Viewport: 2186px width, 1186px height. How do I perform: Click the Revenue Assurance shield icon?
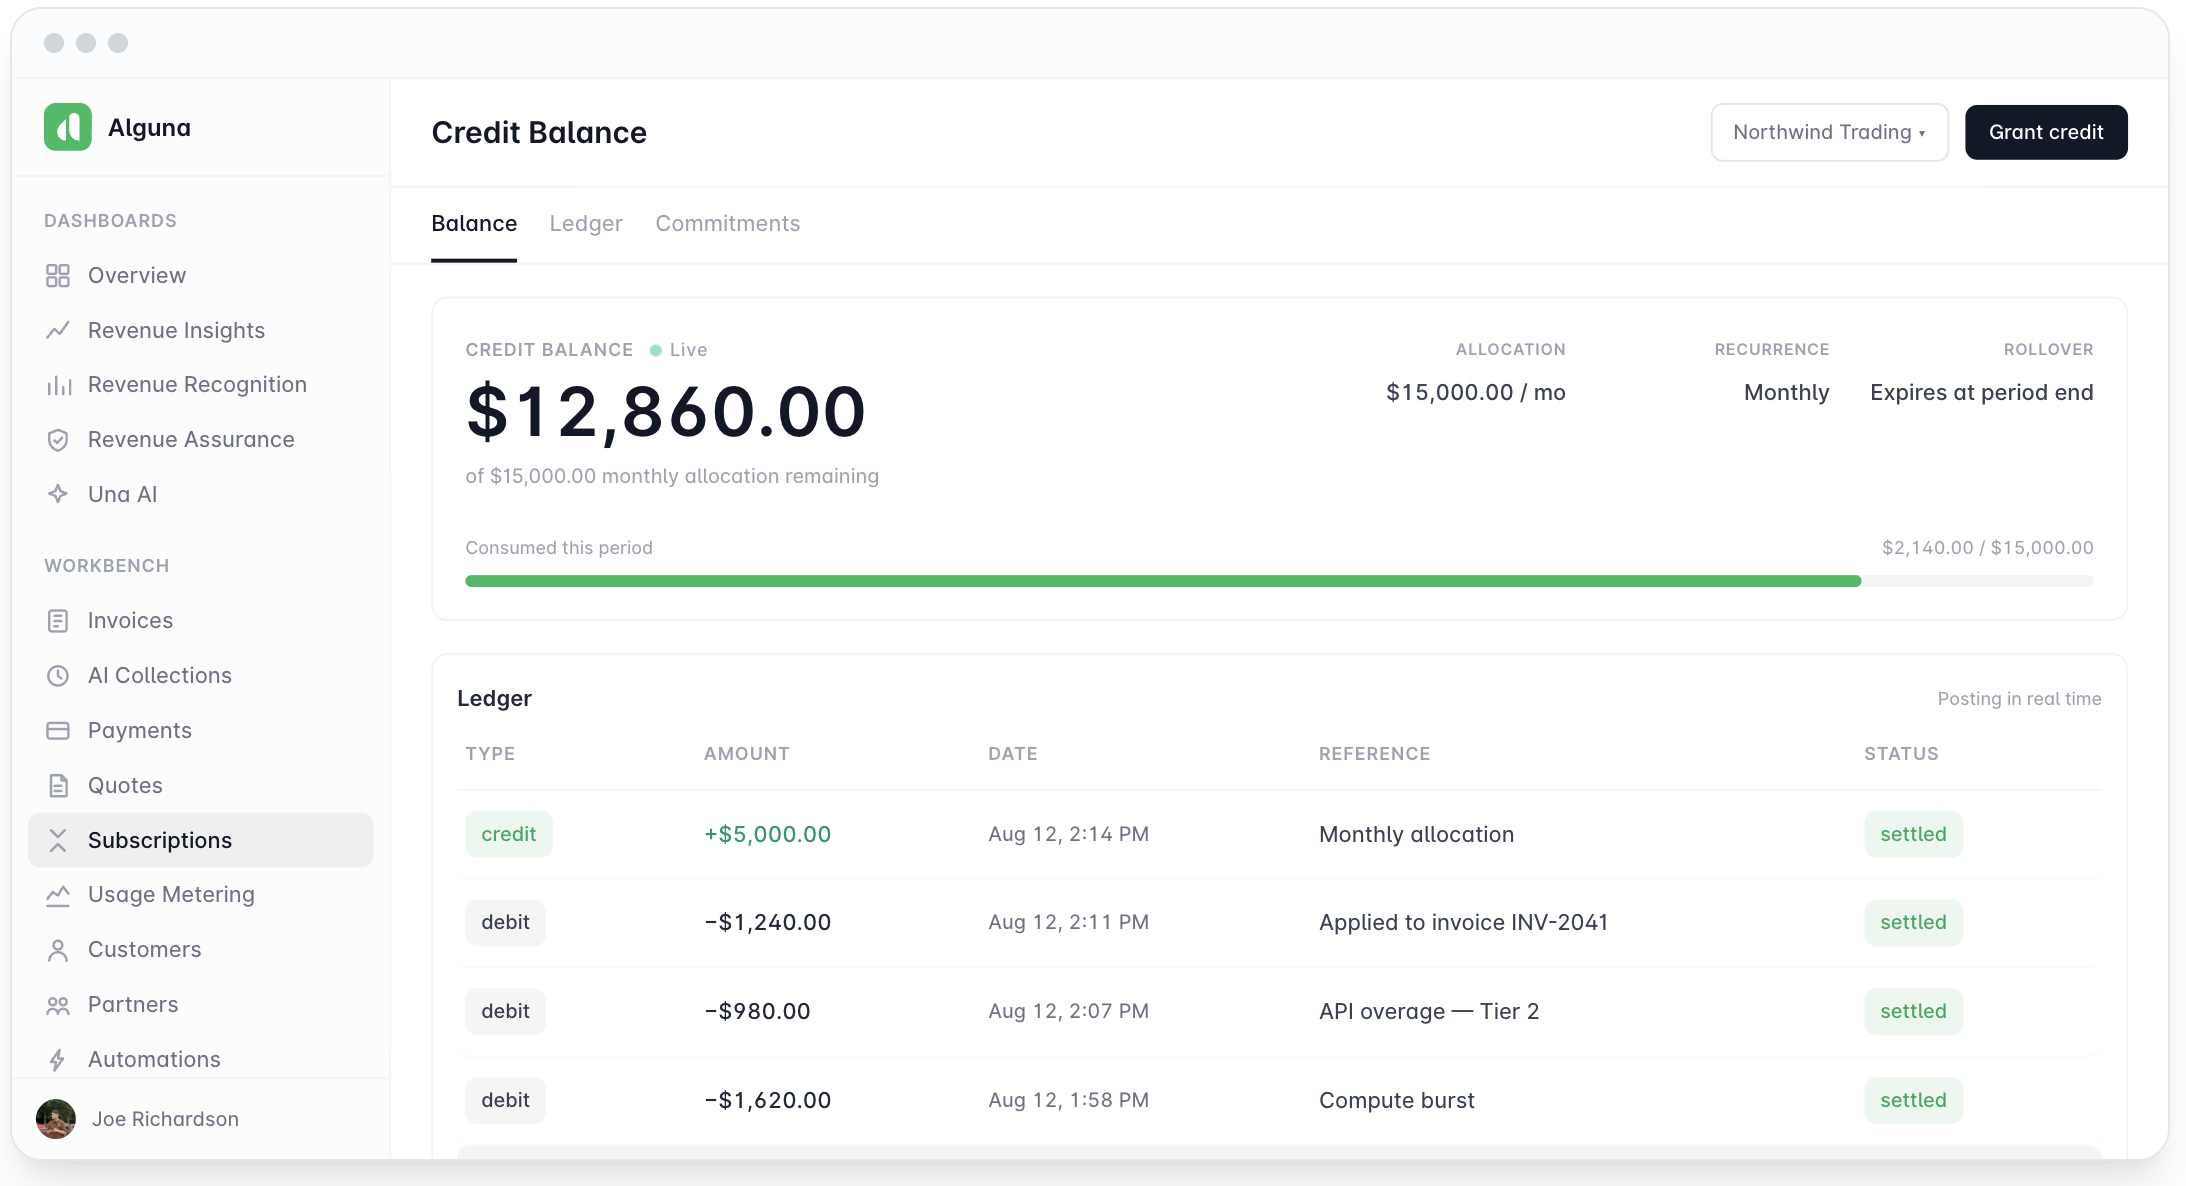[58, 440]
